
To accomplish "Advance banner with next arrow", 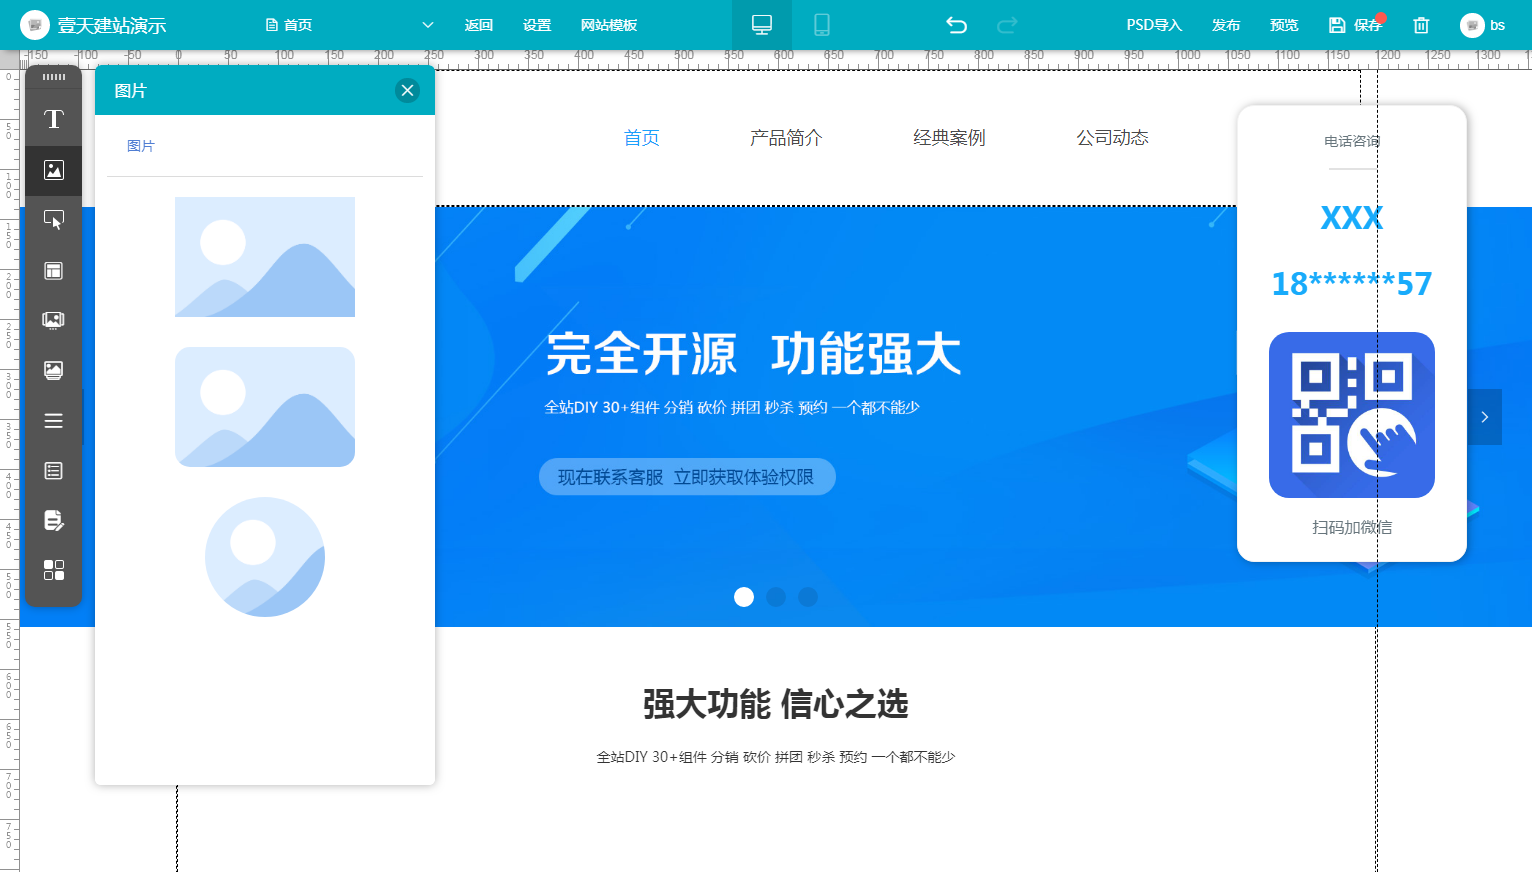I will 1485,417.
